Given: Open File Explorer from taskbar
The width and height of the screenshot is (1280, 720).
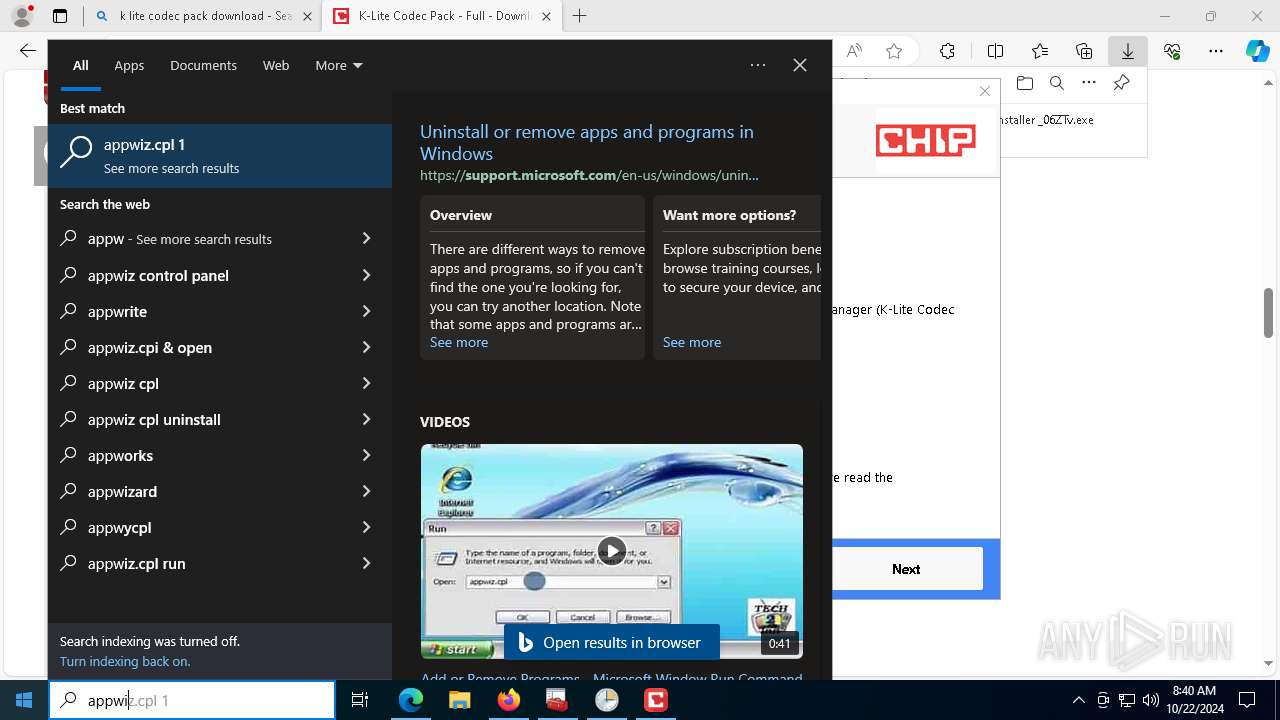Looking at the screenshot, I should click(459, 700).
